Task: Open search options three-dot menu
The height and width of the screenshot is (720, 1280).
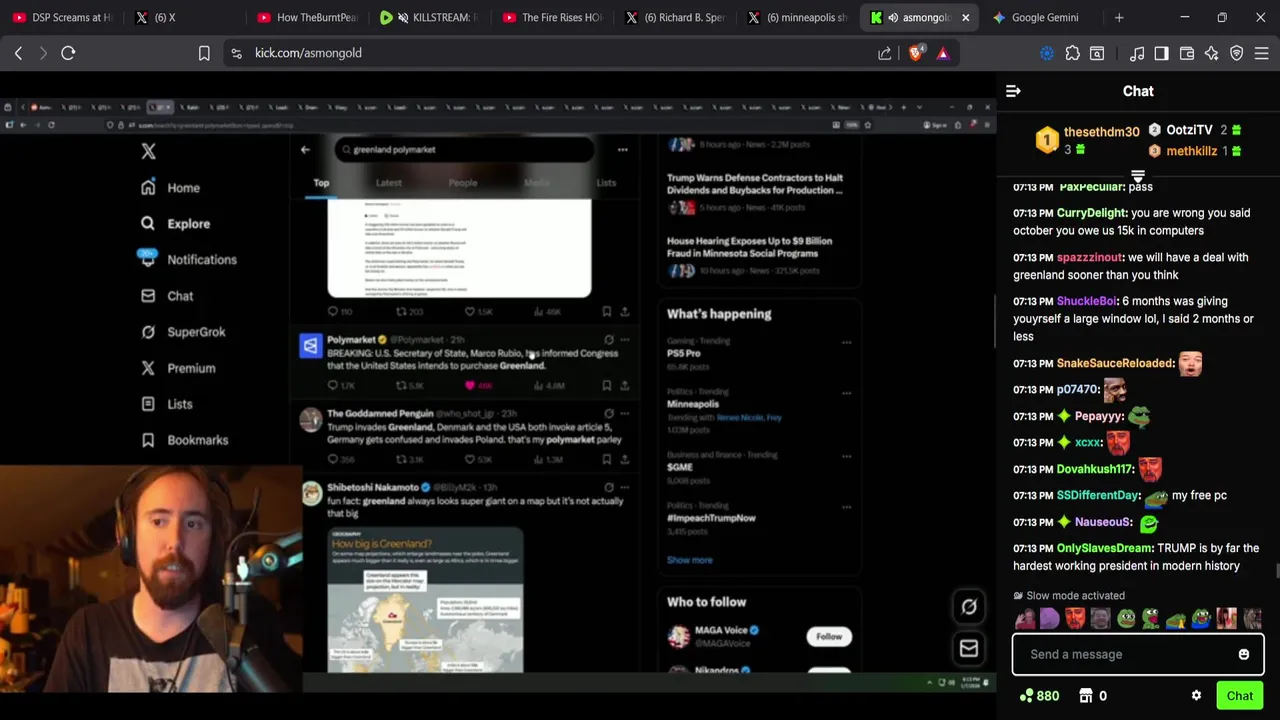Action: pyautogui.click(x=622, y=150)
